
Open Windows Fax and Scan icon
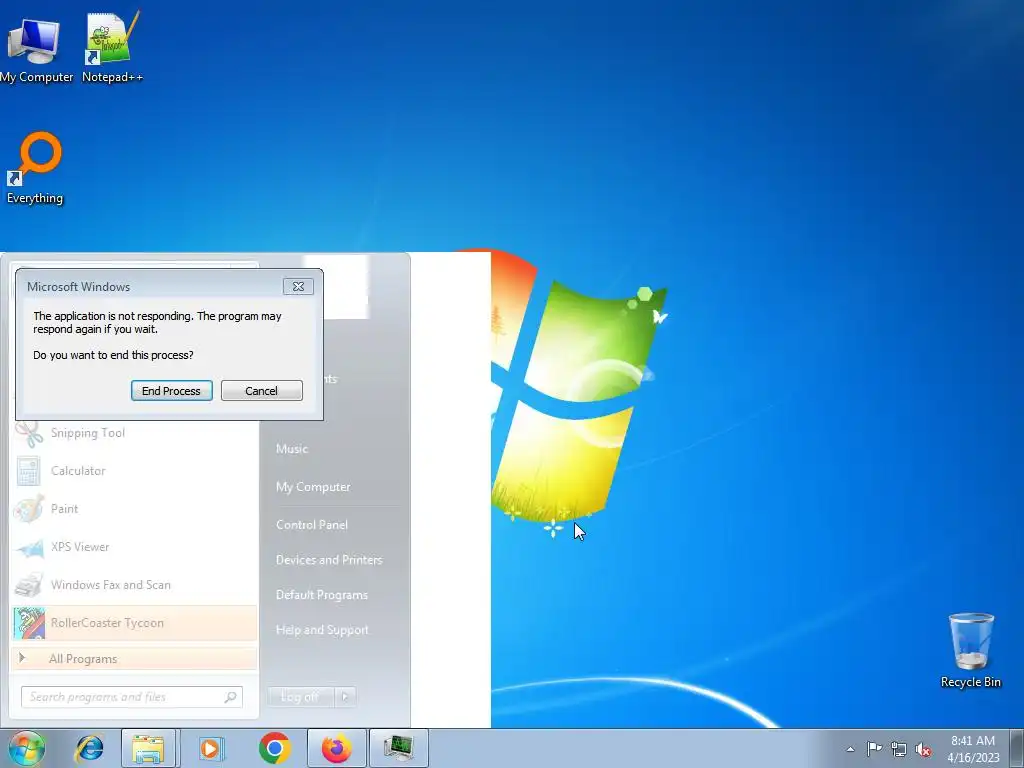point(29,585)
